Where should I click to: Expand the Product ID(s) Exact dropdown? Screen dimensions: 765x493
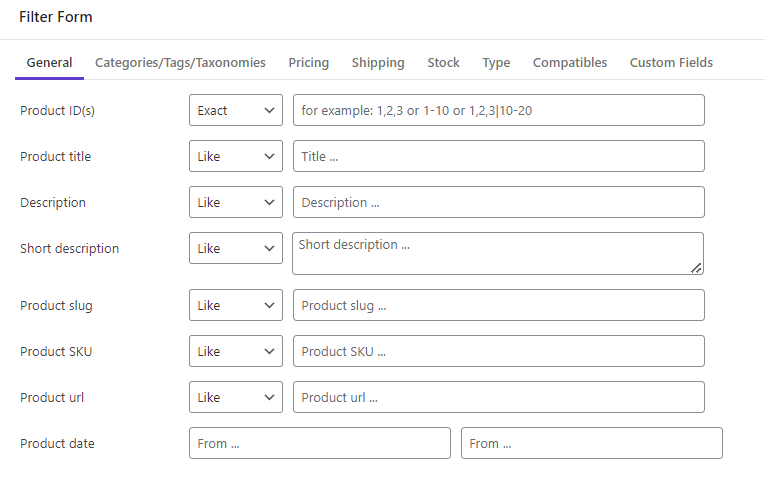coord(236,110)
